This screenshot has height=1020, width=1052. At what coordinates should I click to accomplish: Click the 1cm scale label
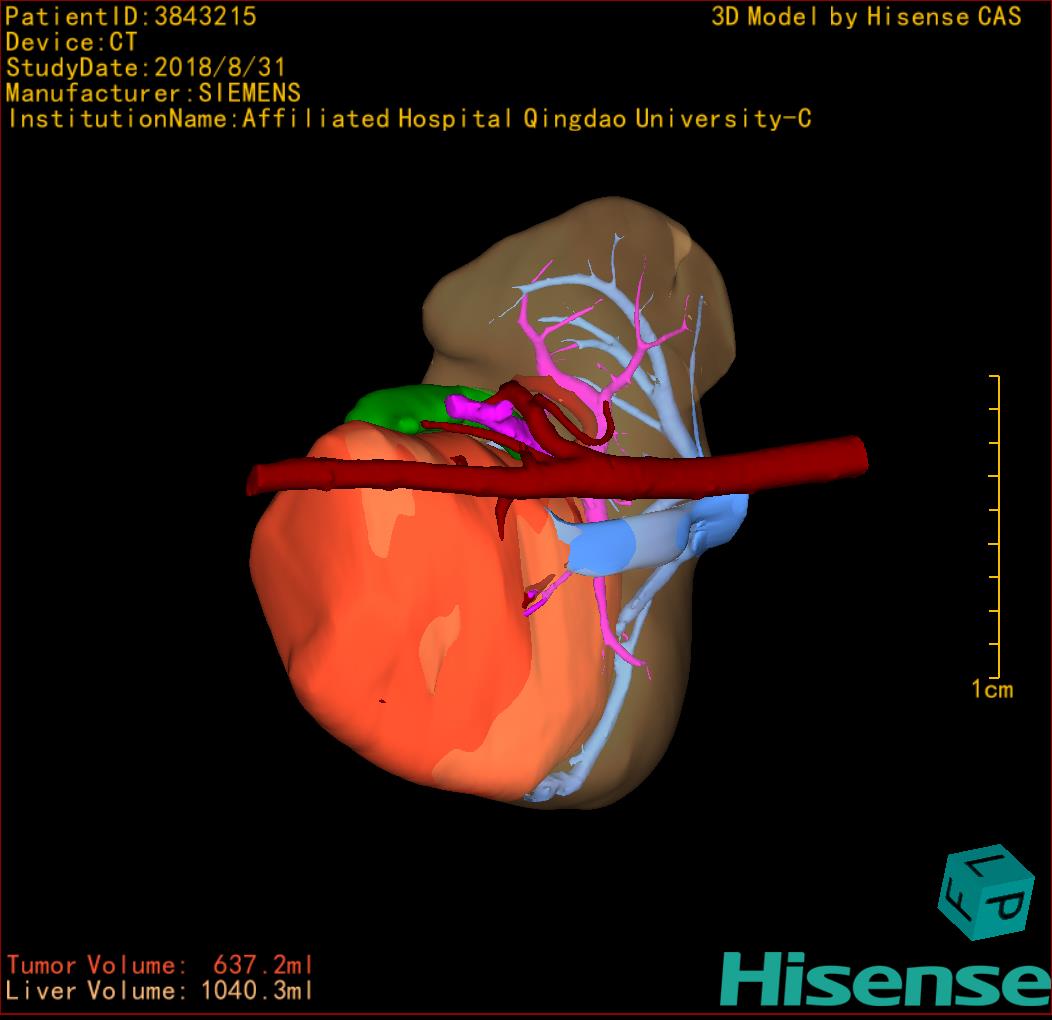tap(992, 689)
